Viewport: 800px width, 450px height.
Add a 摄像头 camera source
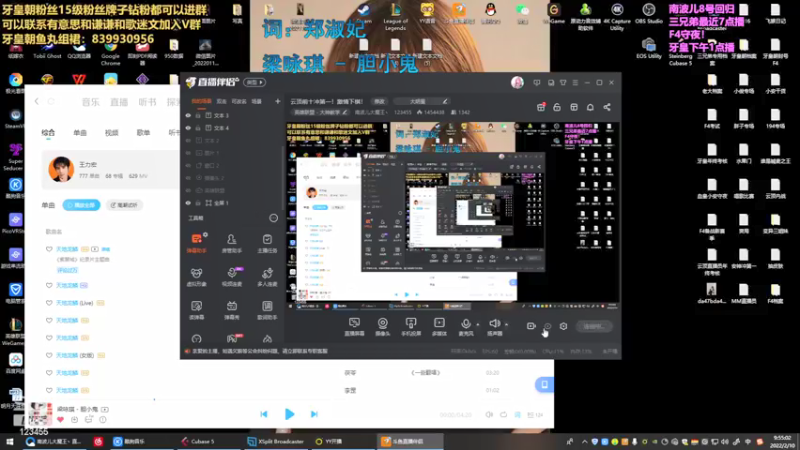(x=382, y=327)
